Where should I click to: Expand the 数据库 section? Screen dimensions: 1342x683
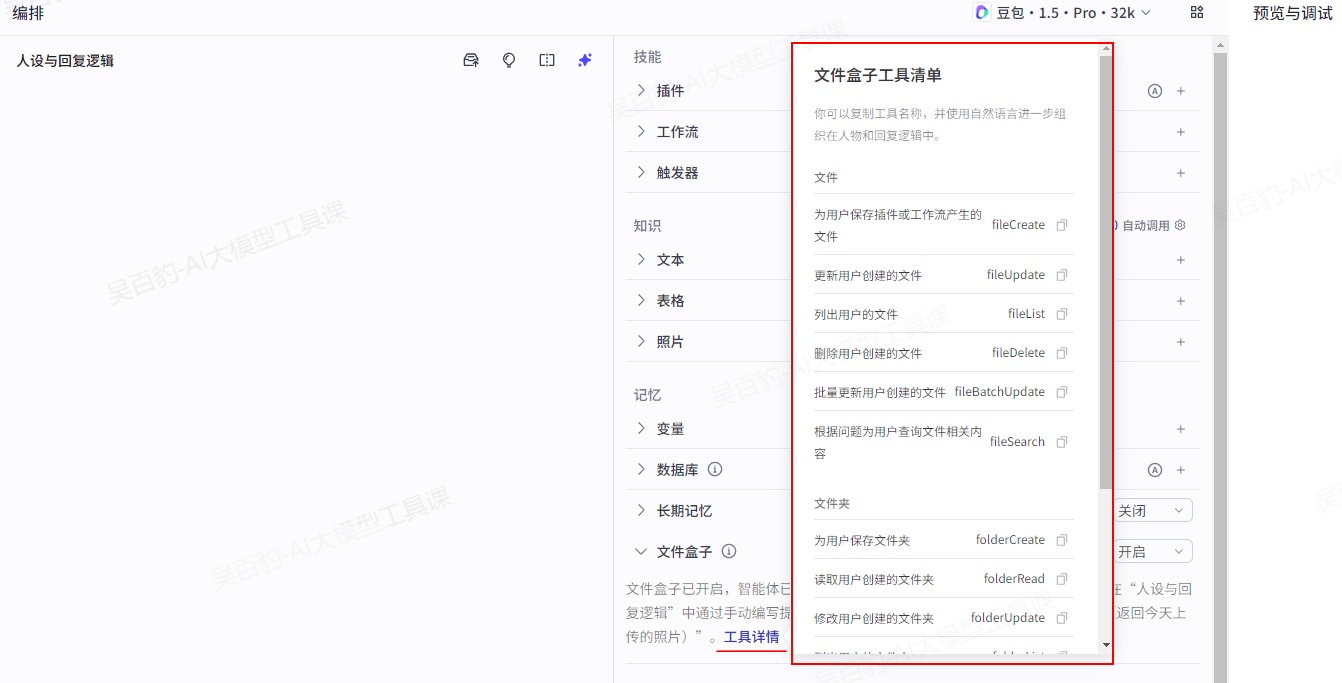[x=641, y=469]
